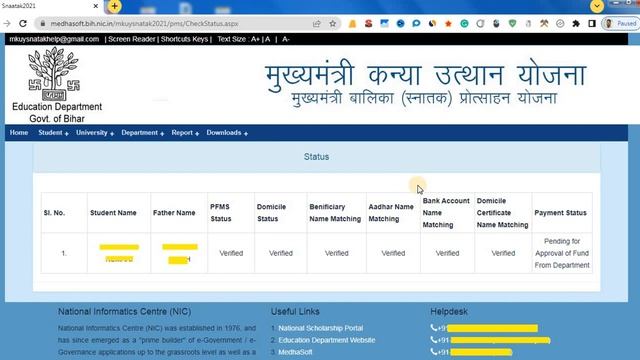
Task: Open Education Department Website link
Action: pos(327,340)
